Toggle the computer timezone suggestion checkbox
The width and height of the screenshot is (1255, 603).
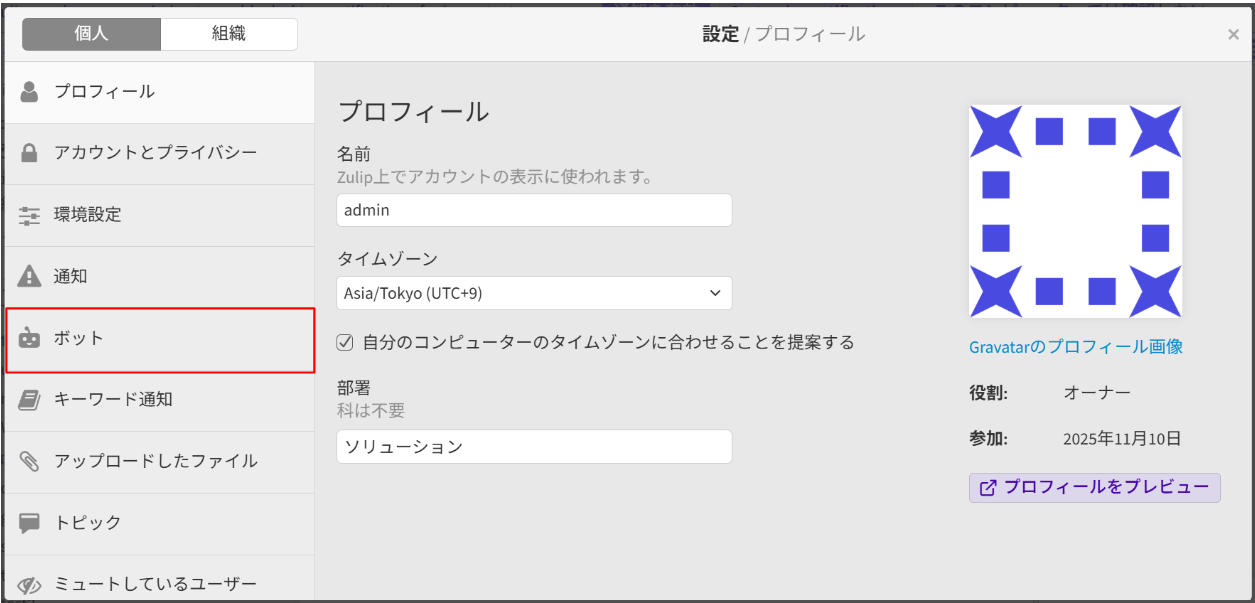[345, 343]
